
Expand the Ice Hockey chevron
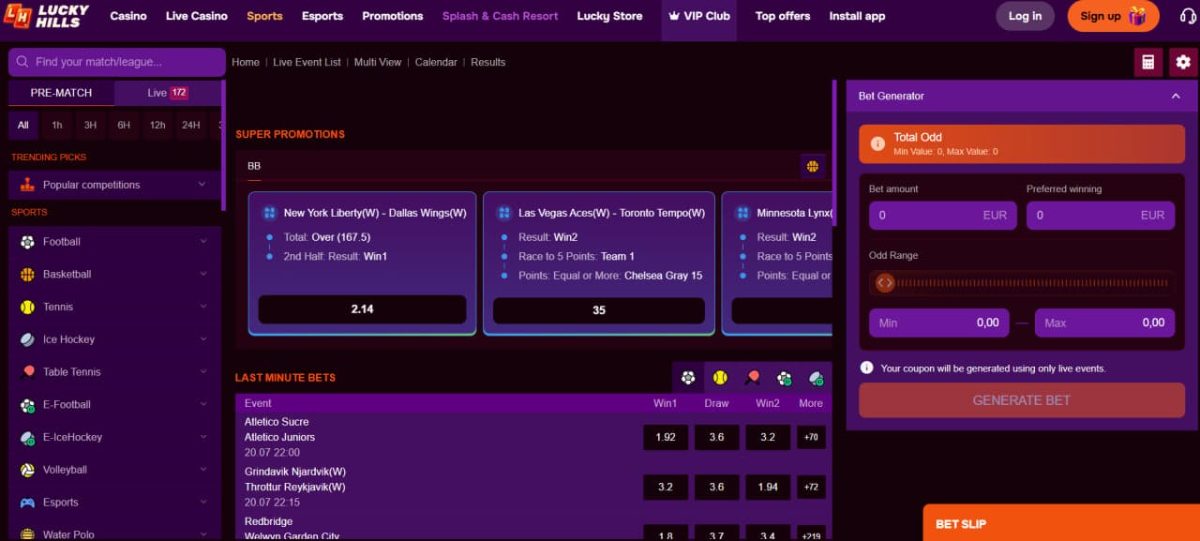click(x=202, y=340)
